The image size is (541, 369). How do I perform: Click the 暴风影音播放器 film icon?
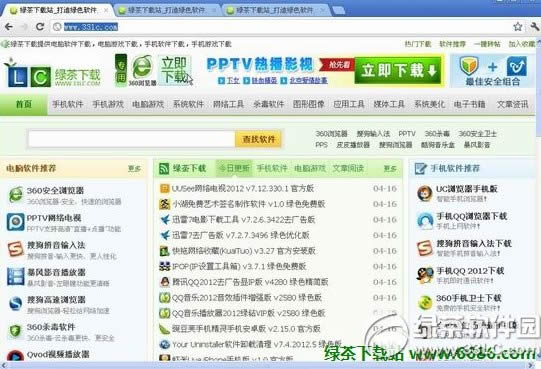point(15,277)
